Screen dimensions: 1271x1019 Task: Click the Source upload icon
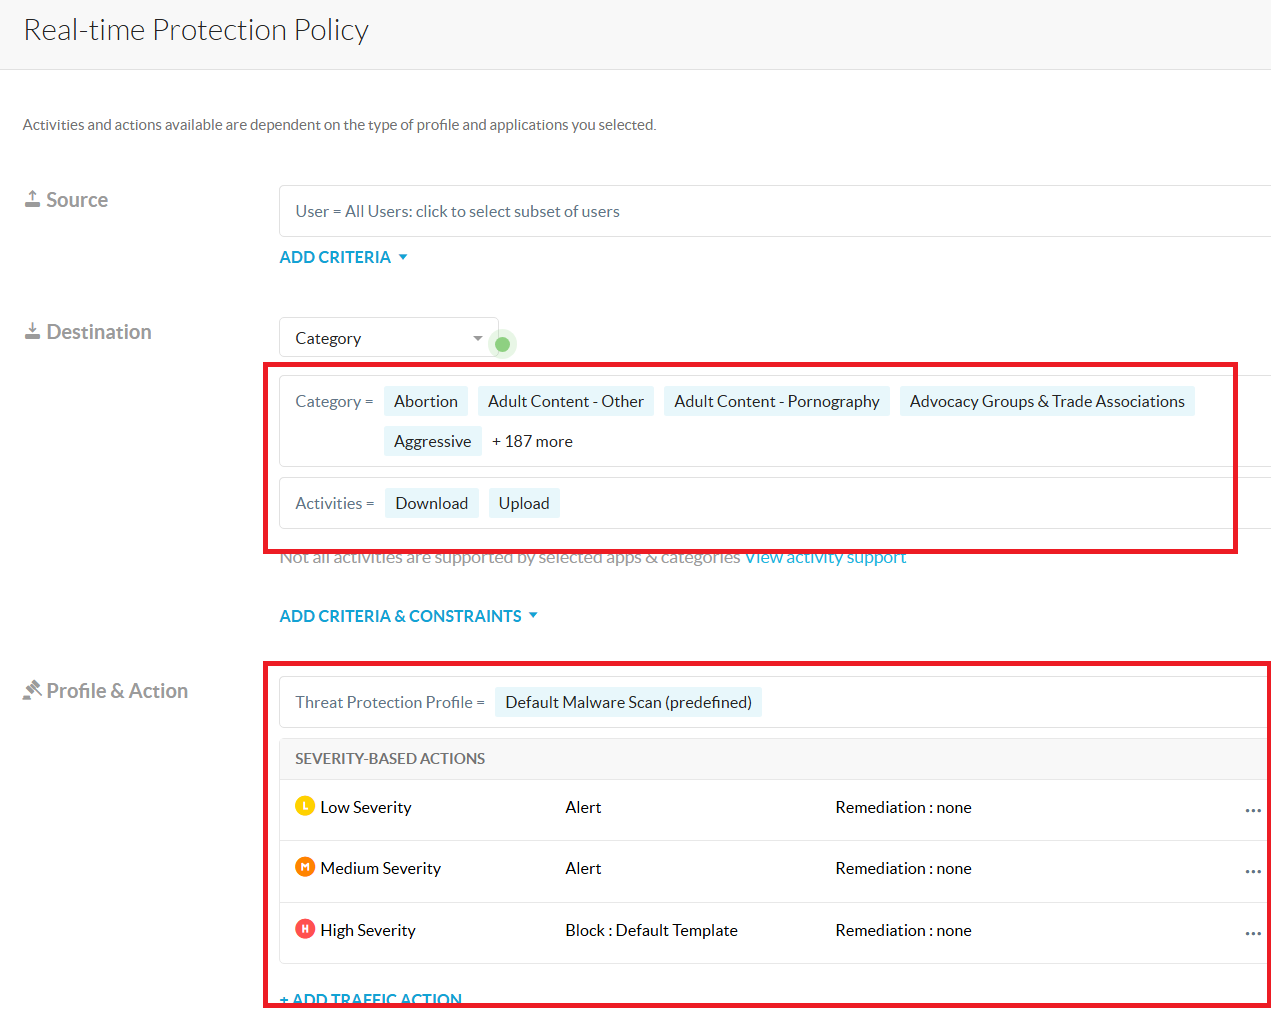click(x=33, y=199)
